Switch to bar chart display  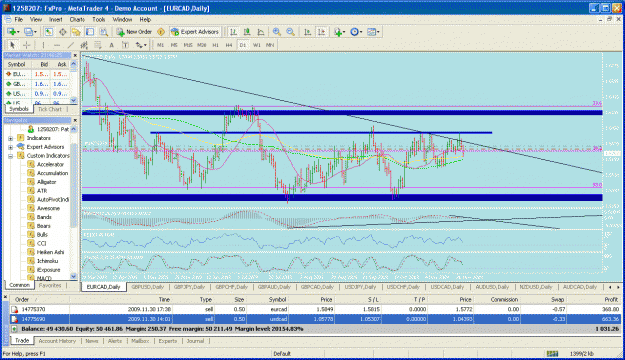[x=234, y=32]
